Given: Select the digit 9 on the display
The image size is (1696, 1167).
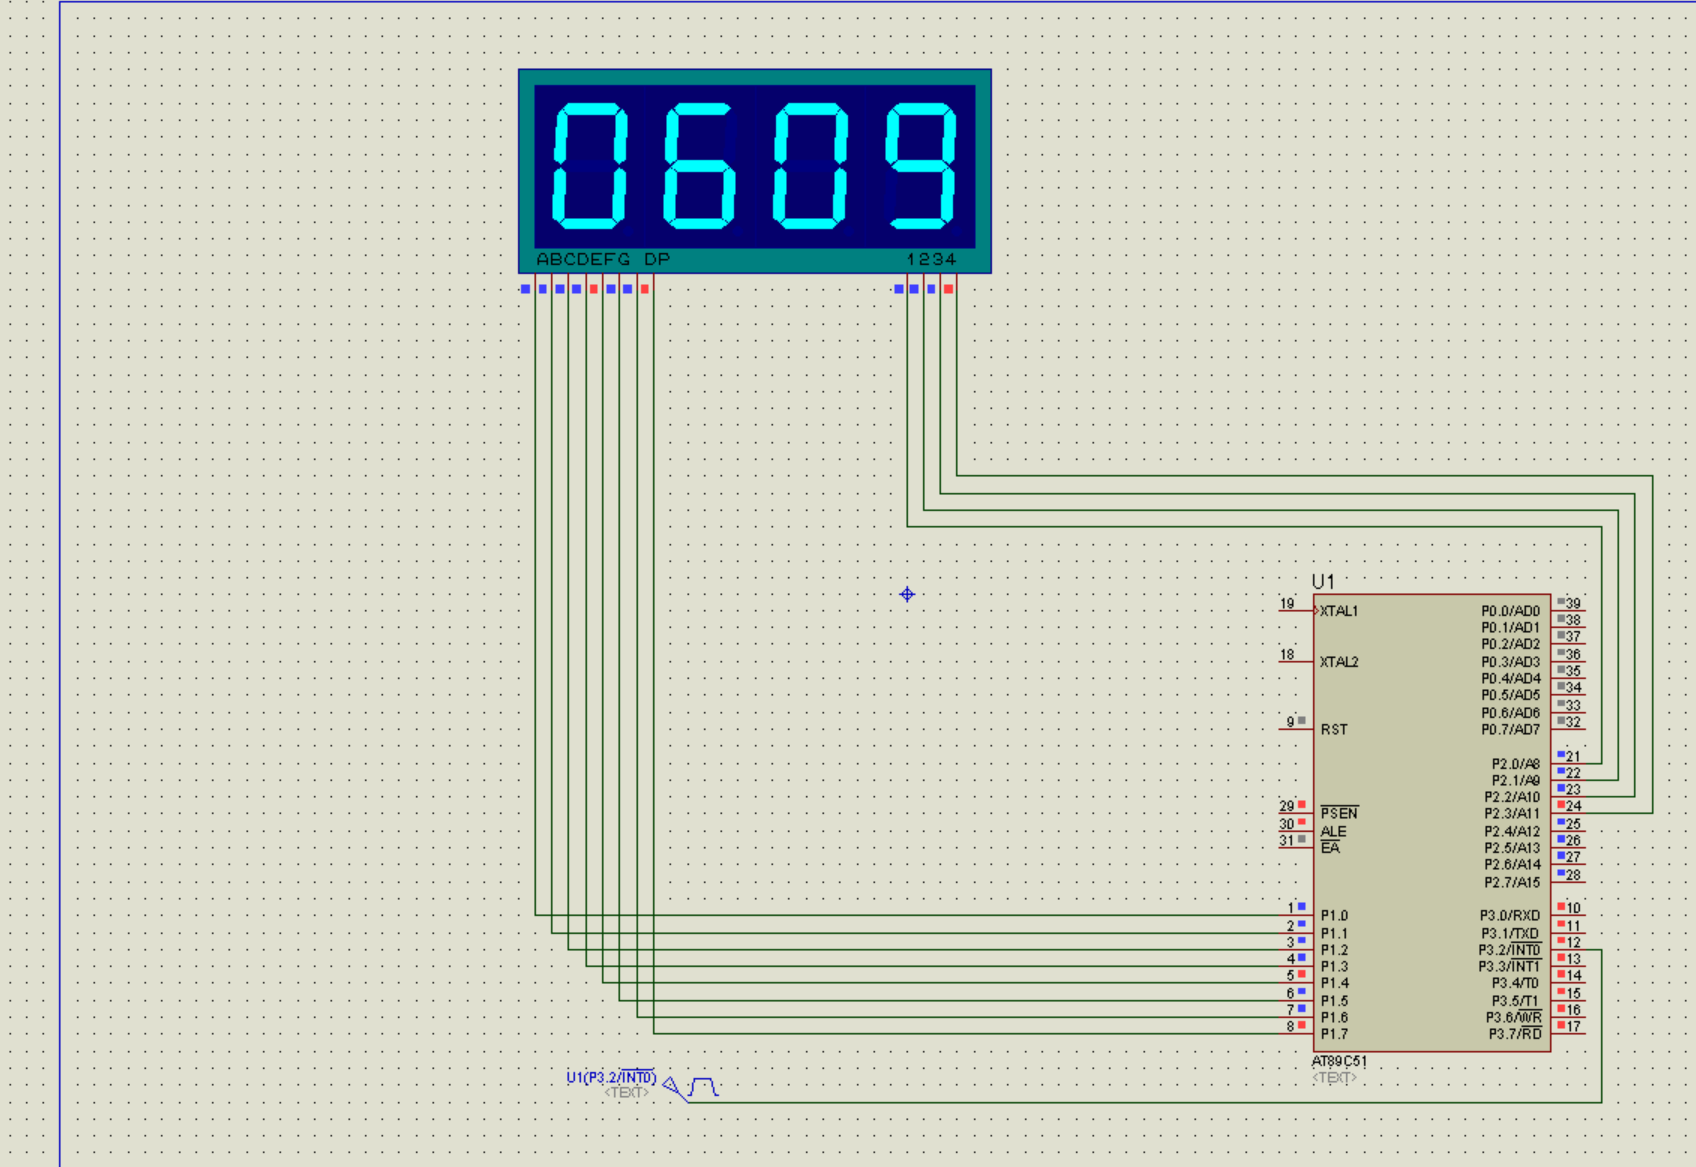Looking at the screenshot, I should click(921, 165).
